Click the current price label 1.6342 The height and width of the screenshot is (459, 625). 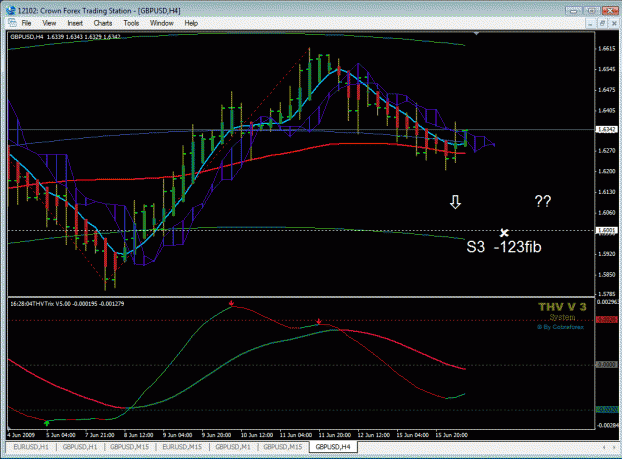tap(606, 129)
